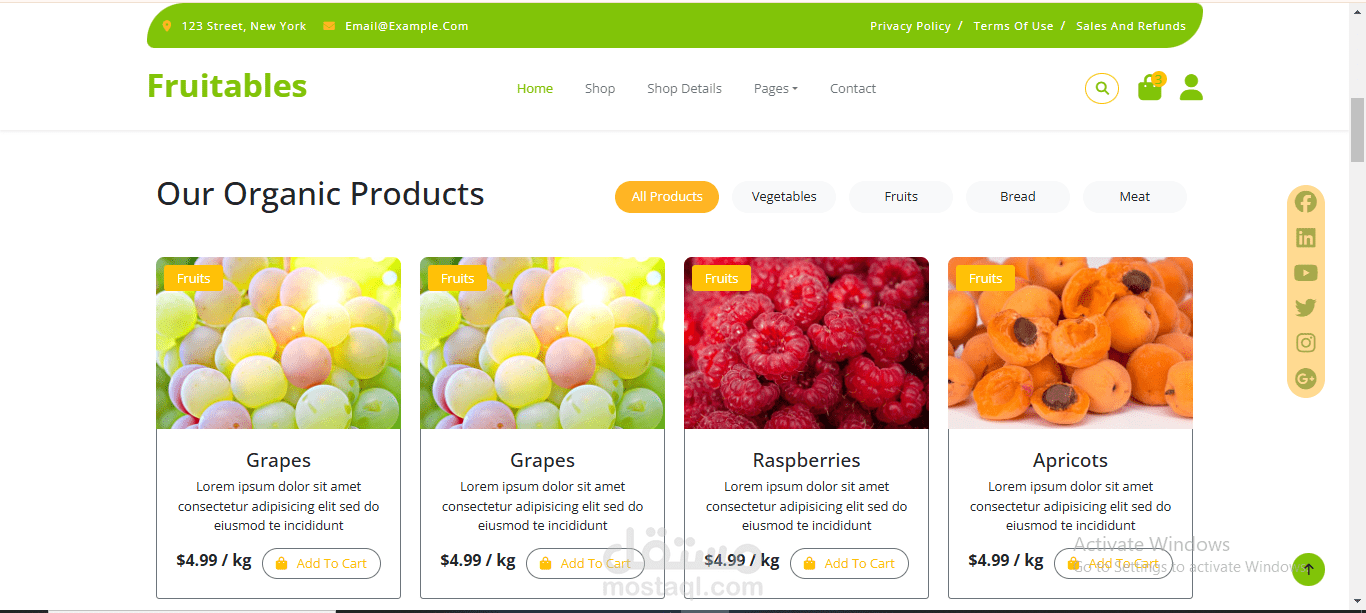Click the page vertical scrollbar thumb
The height and width of the screenshot is (613, 1366).
[x=1357, y=130]
